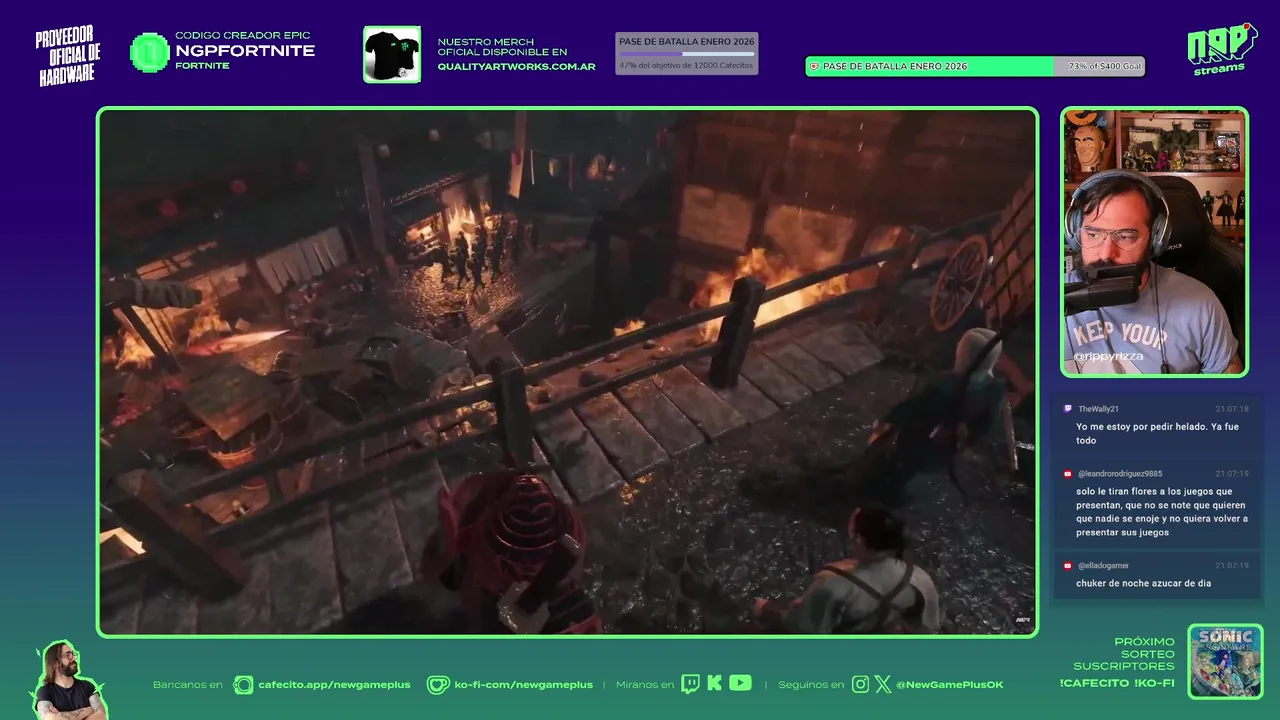Click the Ko-fi cup icon
The image size is (1280, 720).
[x=438, y=684]
